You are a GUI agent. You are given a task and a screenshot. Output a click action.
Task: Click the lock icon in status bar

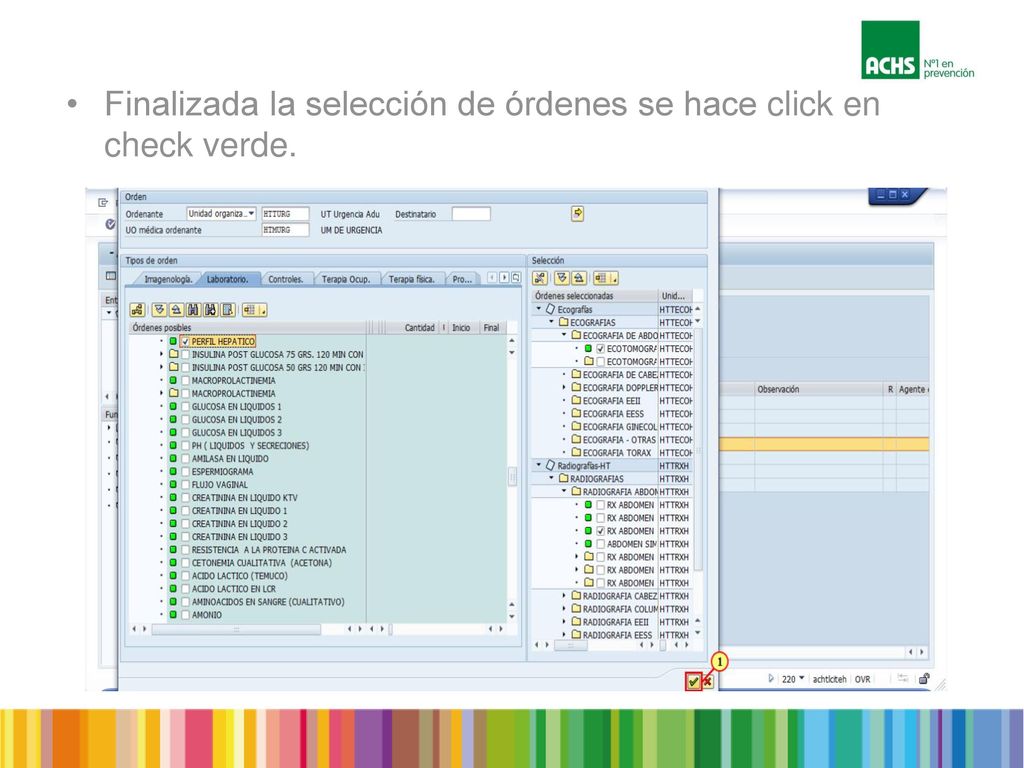click(x=924, y=679)
